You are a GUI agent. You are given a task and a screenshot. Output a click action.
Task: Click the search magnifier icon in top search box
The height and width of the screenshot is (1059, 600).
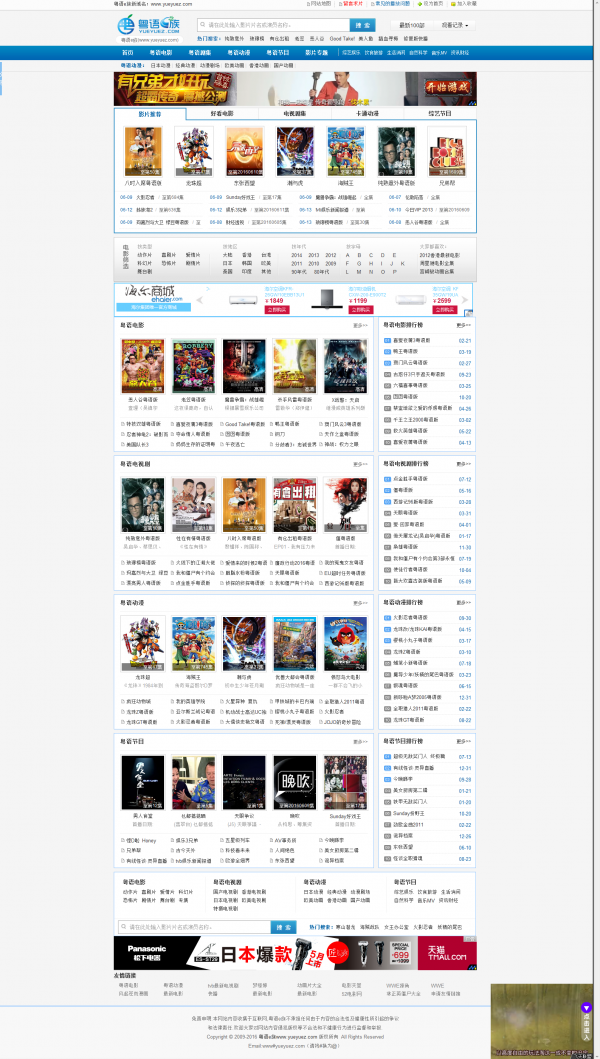(203, 25)
